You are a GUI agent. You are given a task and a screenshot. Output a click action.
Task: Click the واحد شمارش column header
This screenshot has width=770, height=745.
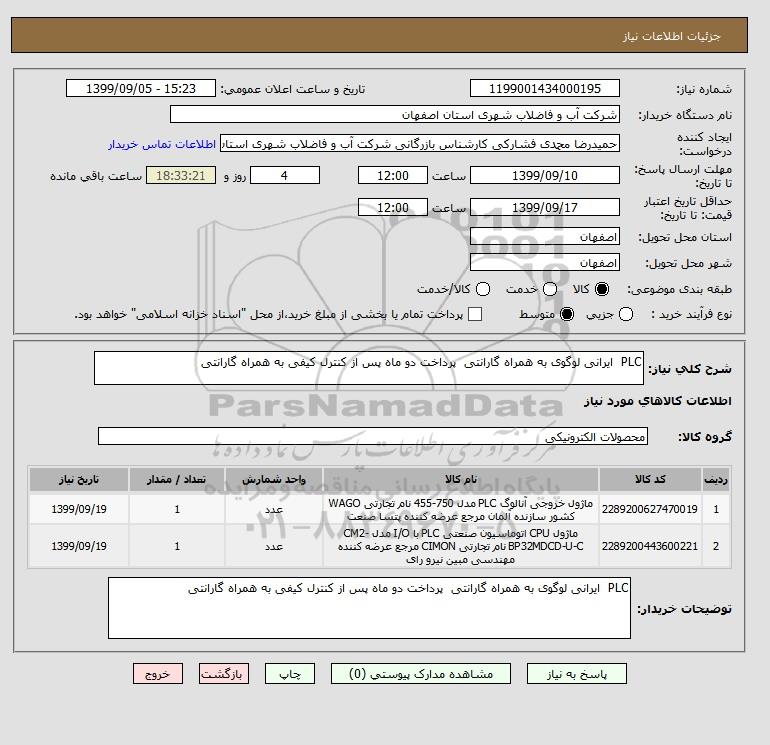pos(274,479)
